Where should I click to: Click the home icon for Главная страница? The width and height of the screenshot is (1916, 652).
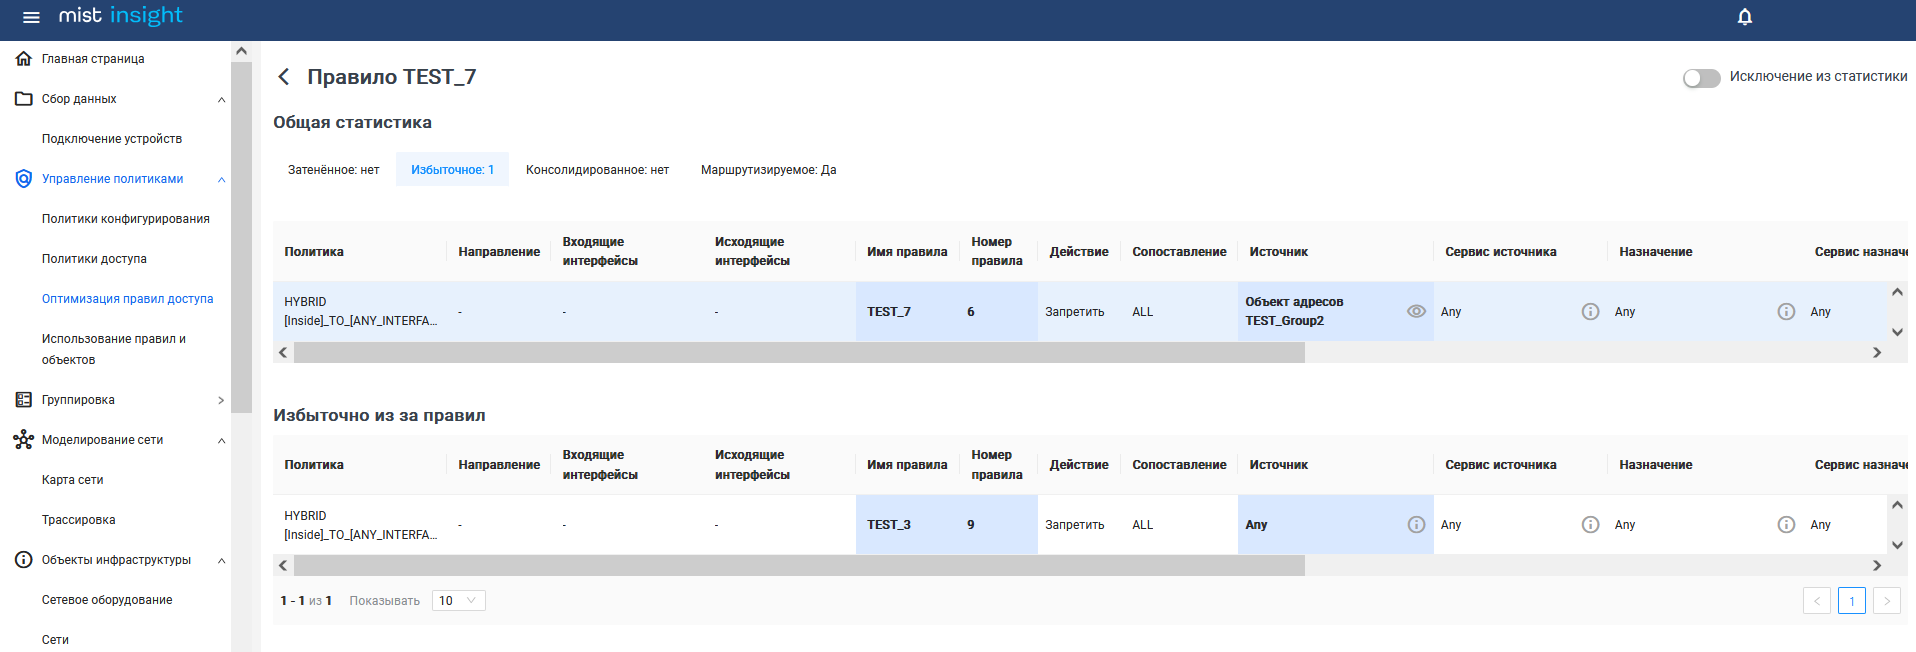tap(24, 59)
